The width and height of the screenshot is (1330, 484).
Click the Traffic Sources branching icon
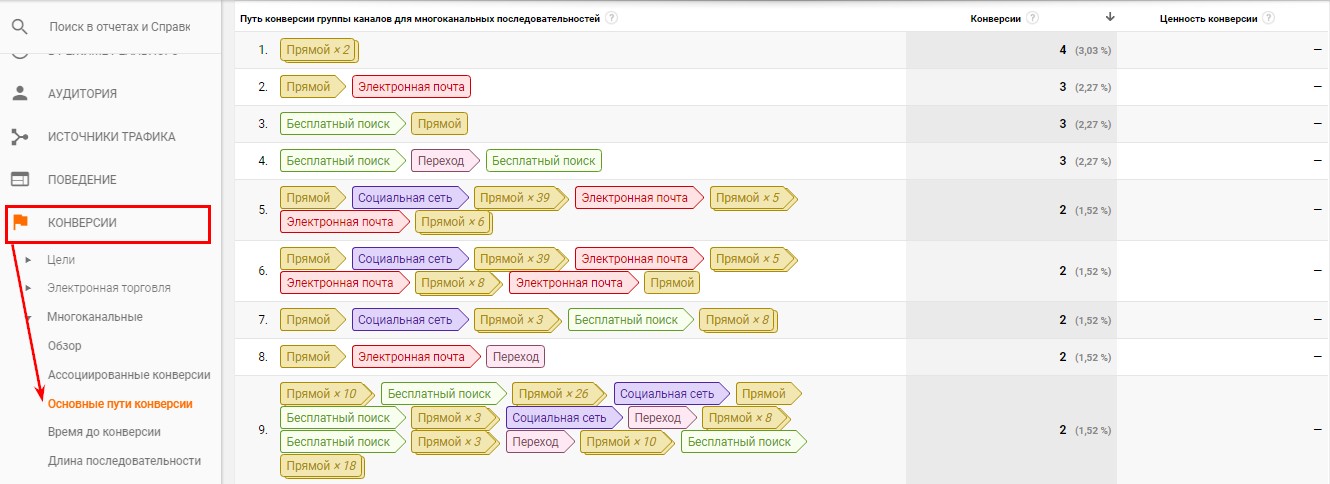click(x=20, y=136)
